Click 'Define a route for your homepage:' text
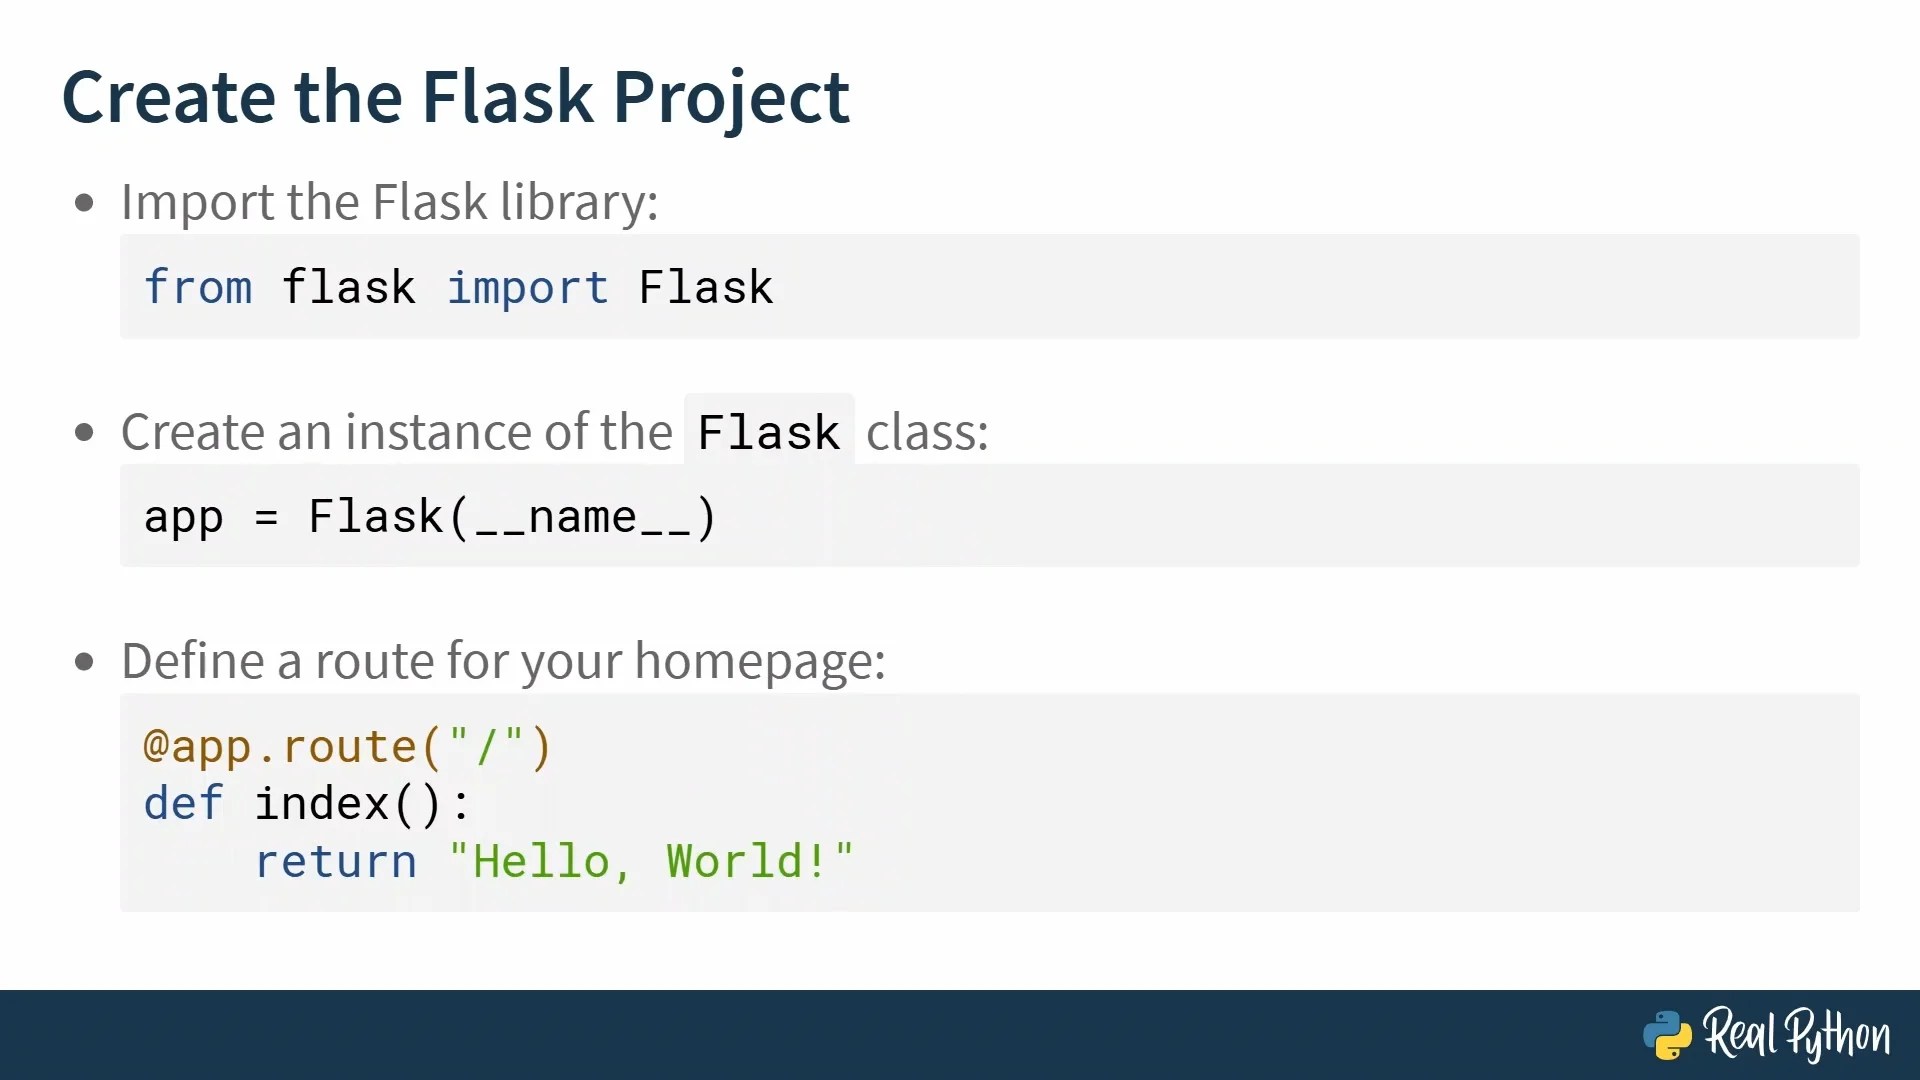This screenshot has width=1920, height=1080. point(503,661)
